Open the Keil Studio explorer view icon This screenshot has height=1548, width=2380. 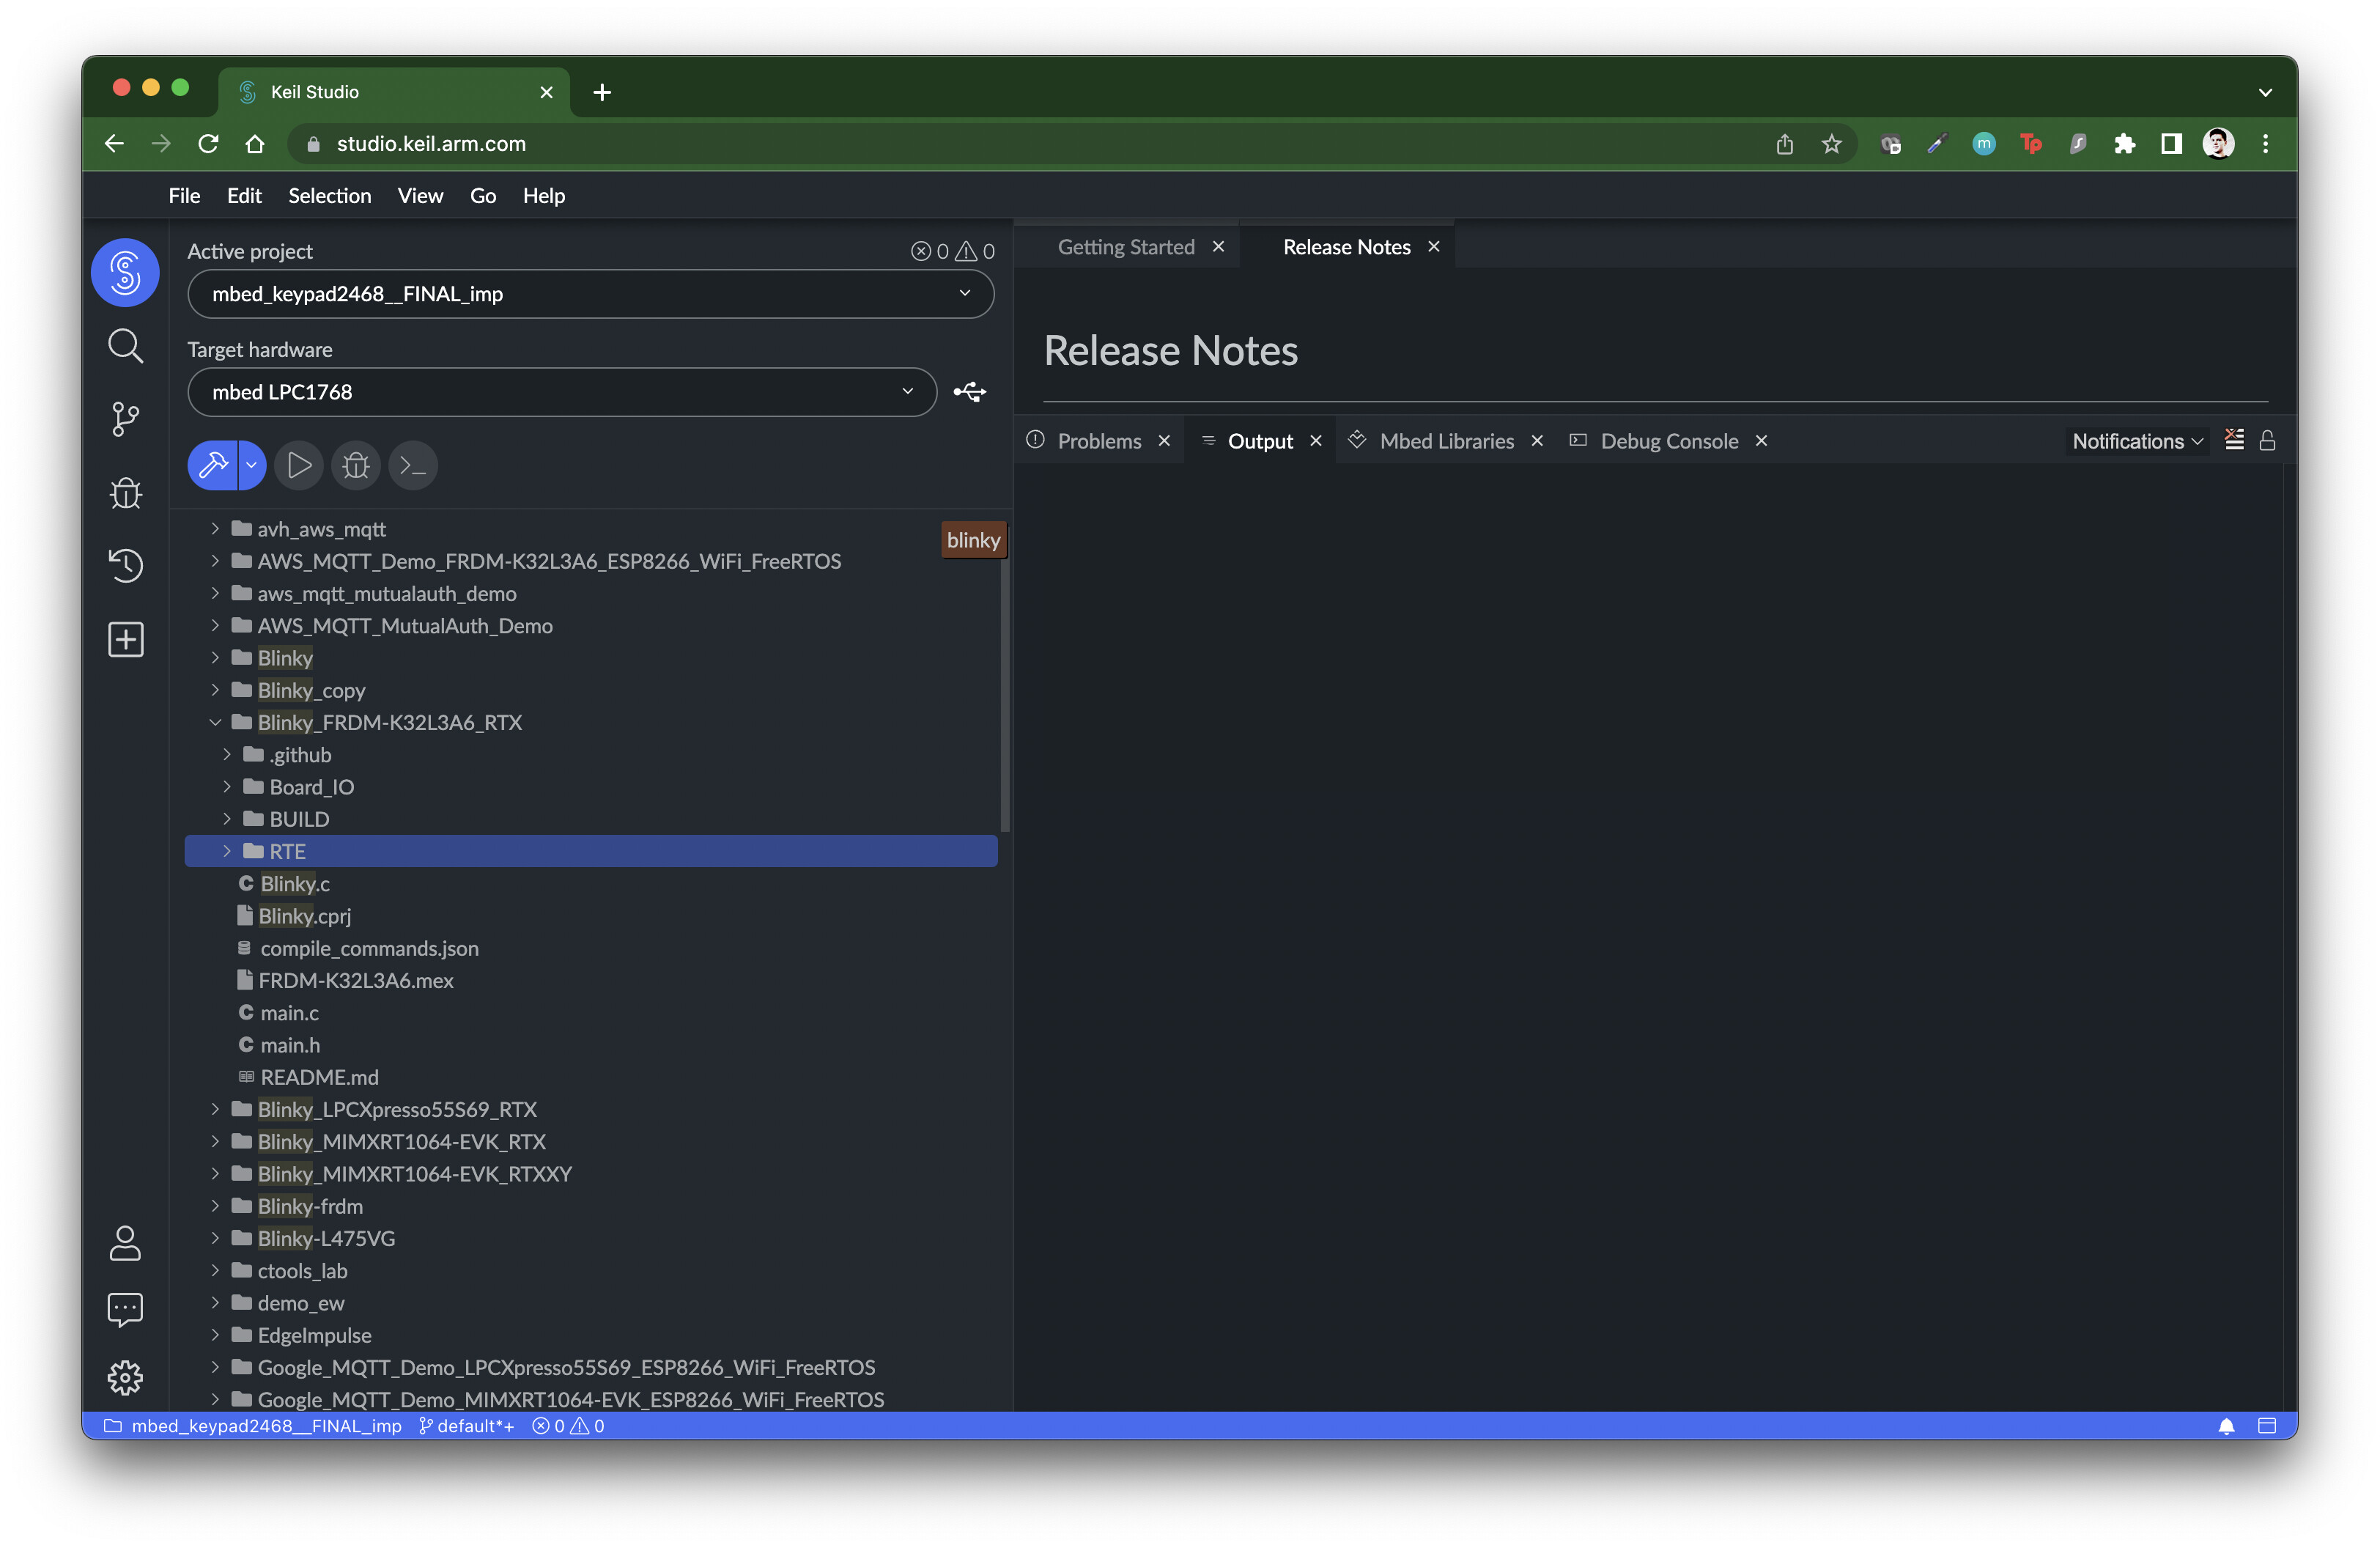tap(125, 272)
